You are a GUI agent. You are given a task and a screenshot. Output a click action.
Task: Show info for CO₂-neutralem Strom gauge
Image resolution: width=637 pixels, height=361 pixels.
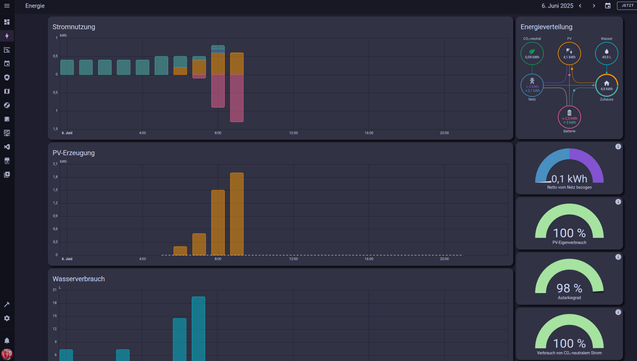tap(618, 312)
